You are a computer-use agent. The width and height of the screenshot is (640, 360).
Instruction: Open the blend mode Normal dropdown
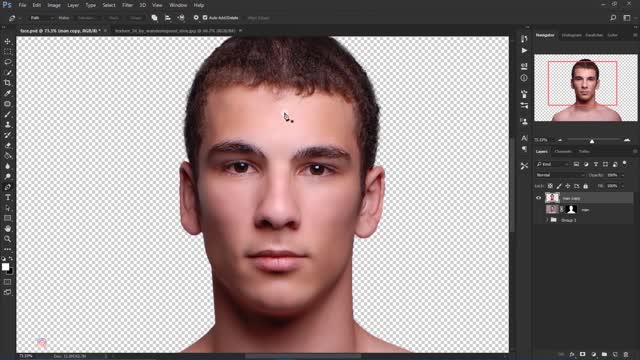[560, 175]
